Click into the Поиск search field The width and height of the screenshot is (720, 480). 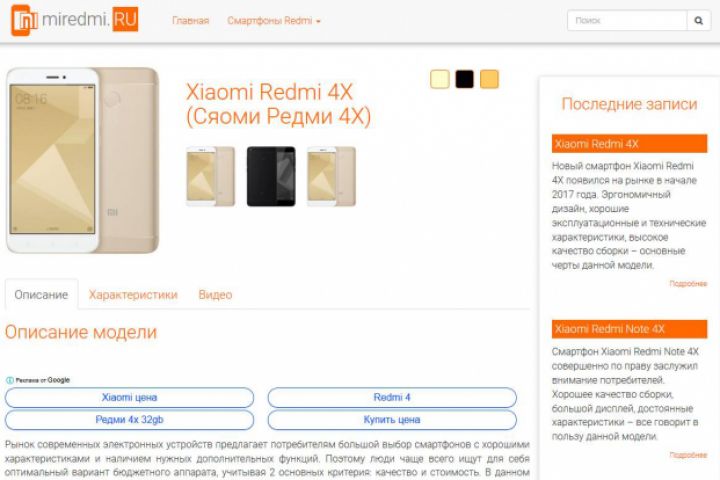[627, 21]
